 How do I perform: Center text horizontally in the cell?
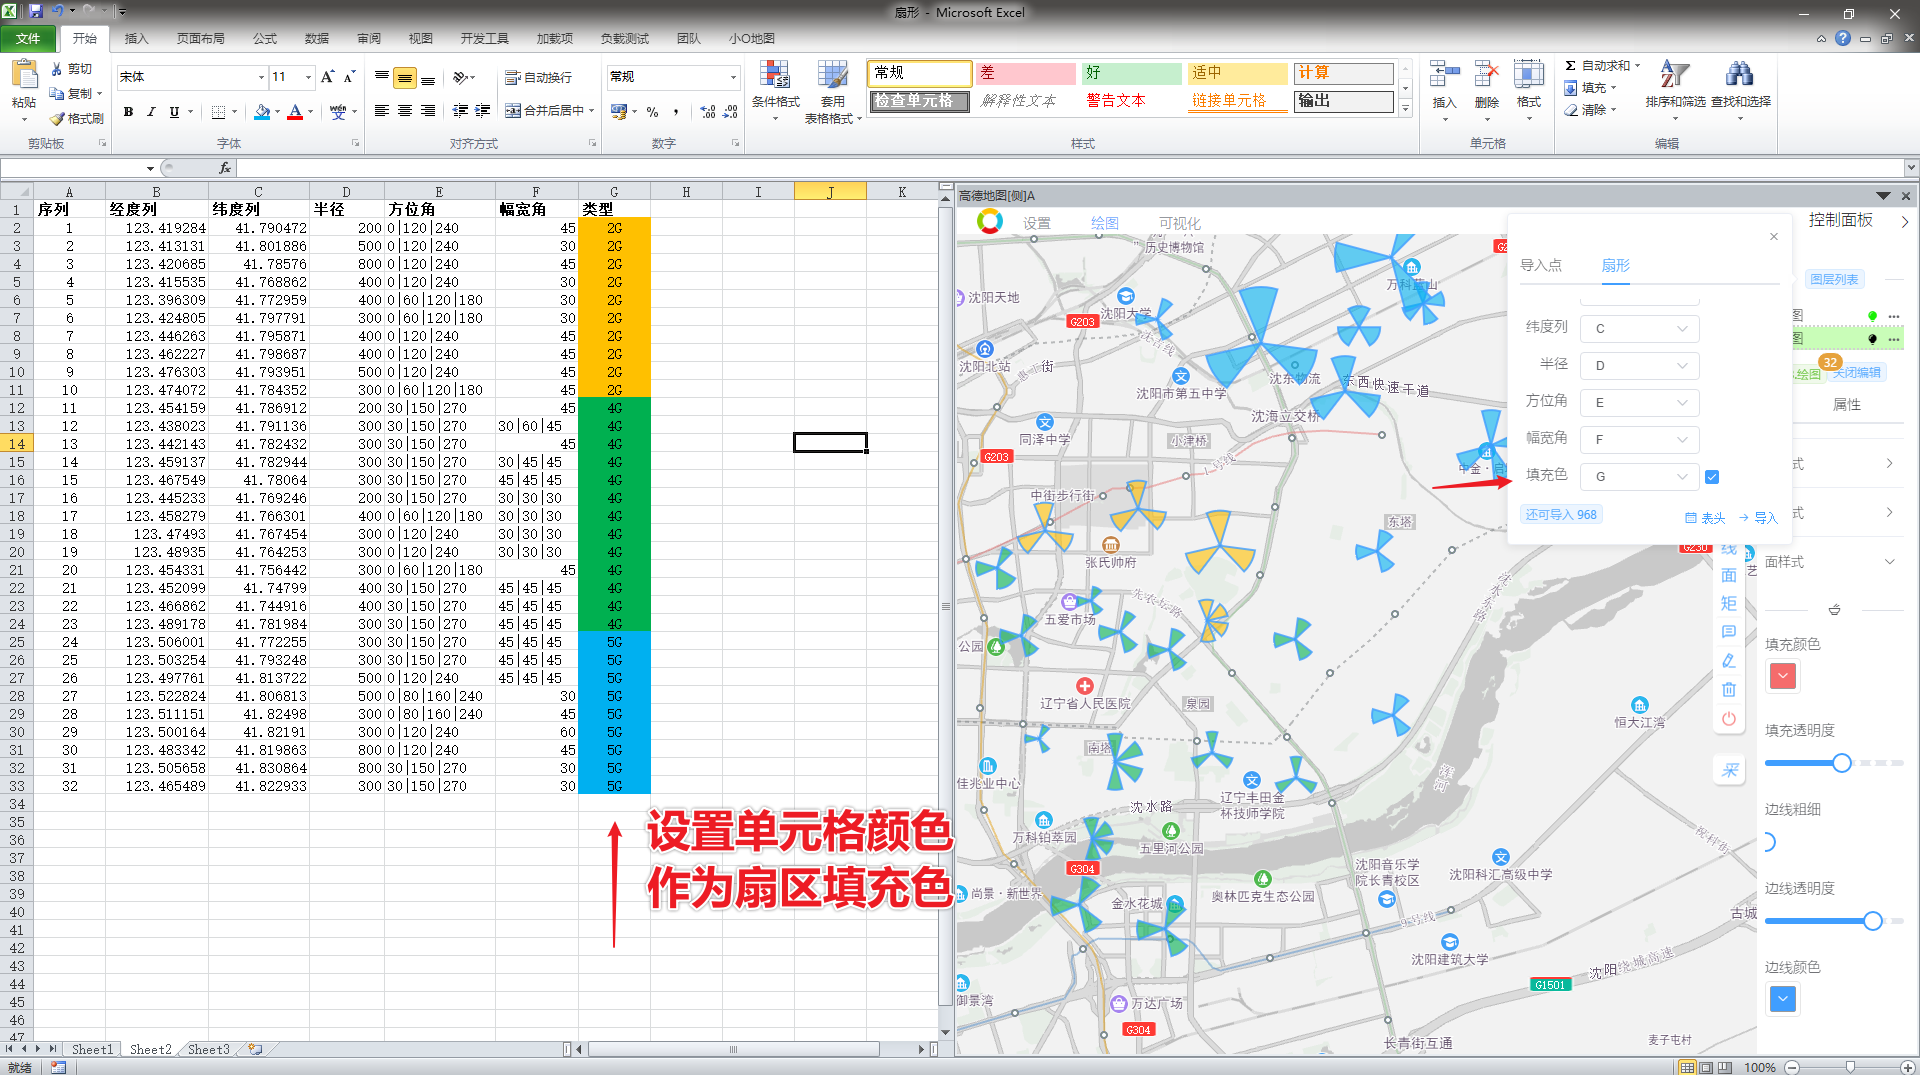(x=405, y=111)
